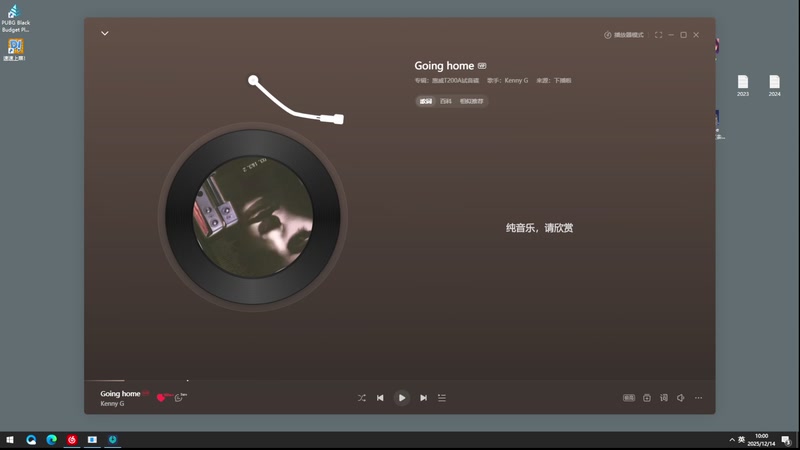Screen dimensions: 800x450
Task: Click the add-to-collection box icon in bottom bar
Action: tap(647, 398)
